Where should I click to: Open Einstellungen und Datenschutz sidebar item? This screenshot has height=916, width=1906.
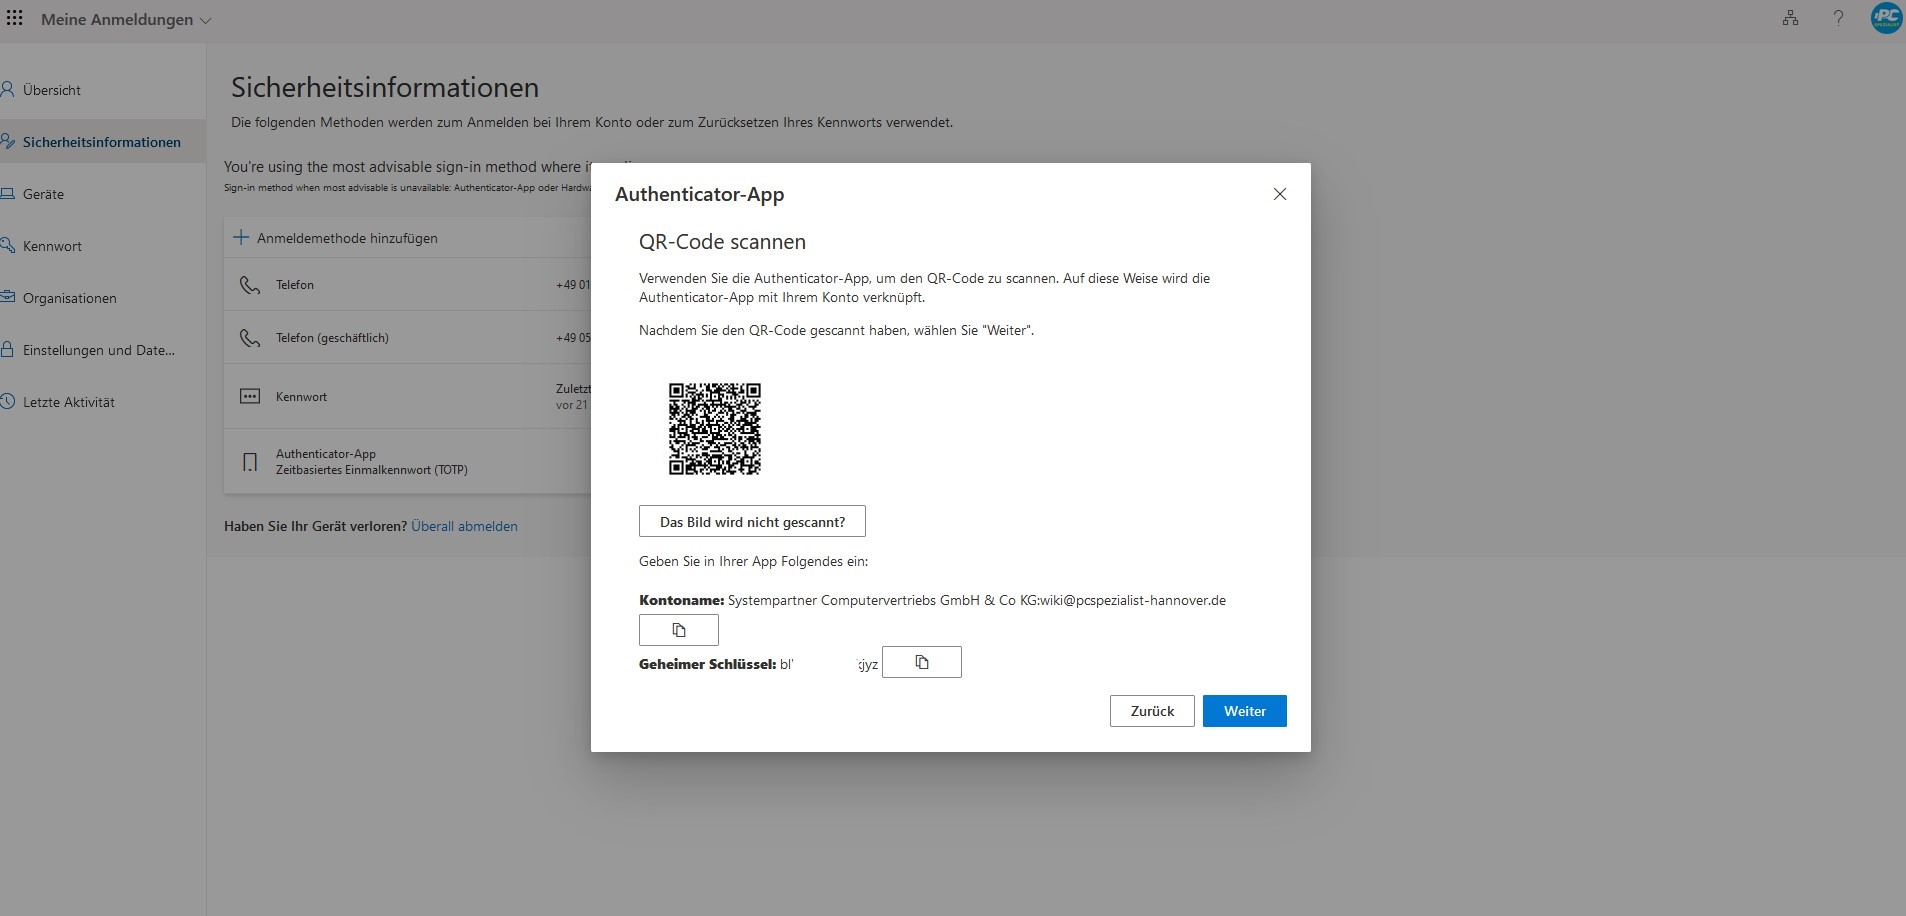click(x=98, y=350)
